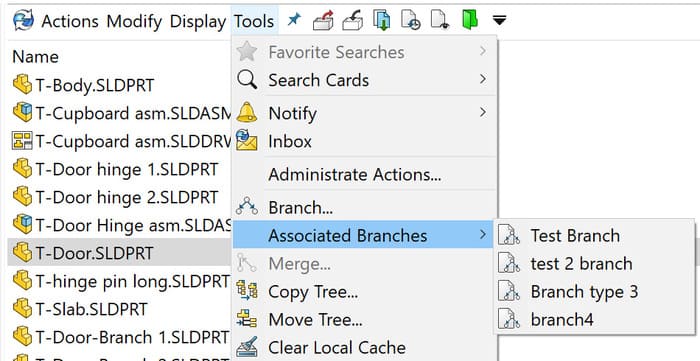Open Inbox from Tools menu
Screen dimensions: 700x361
tap(365, 141)
